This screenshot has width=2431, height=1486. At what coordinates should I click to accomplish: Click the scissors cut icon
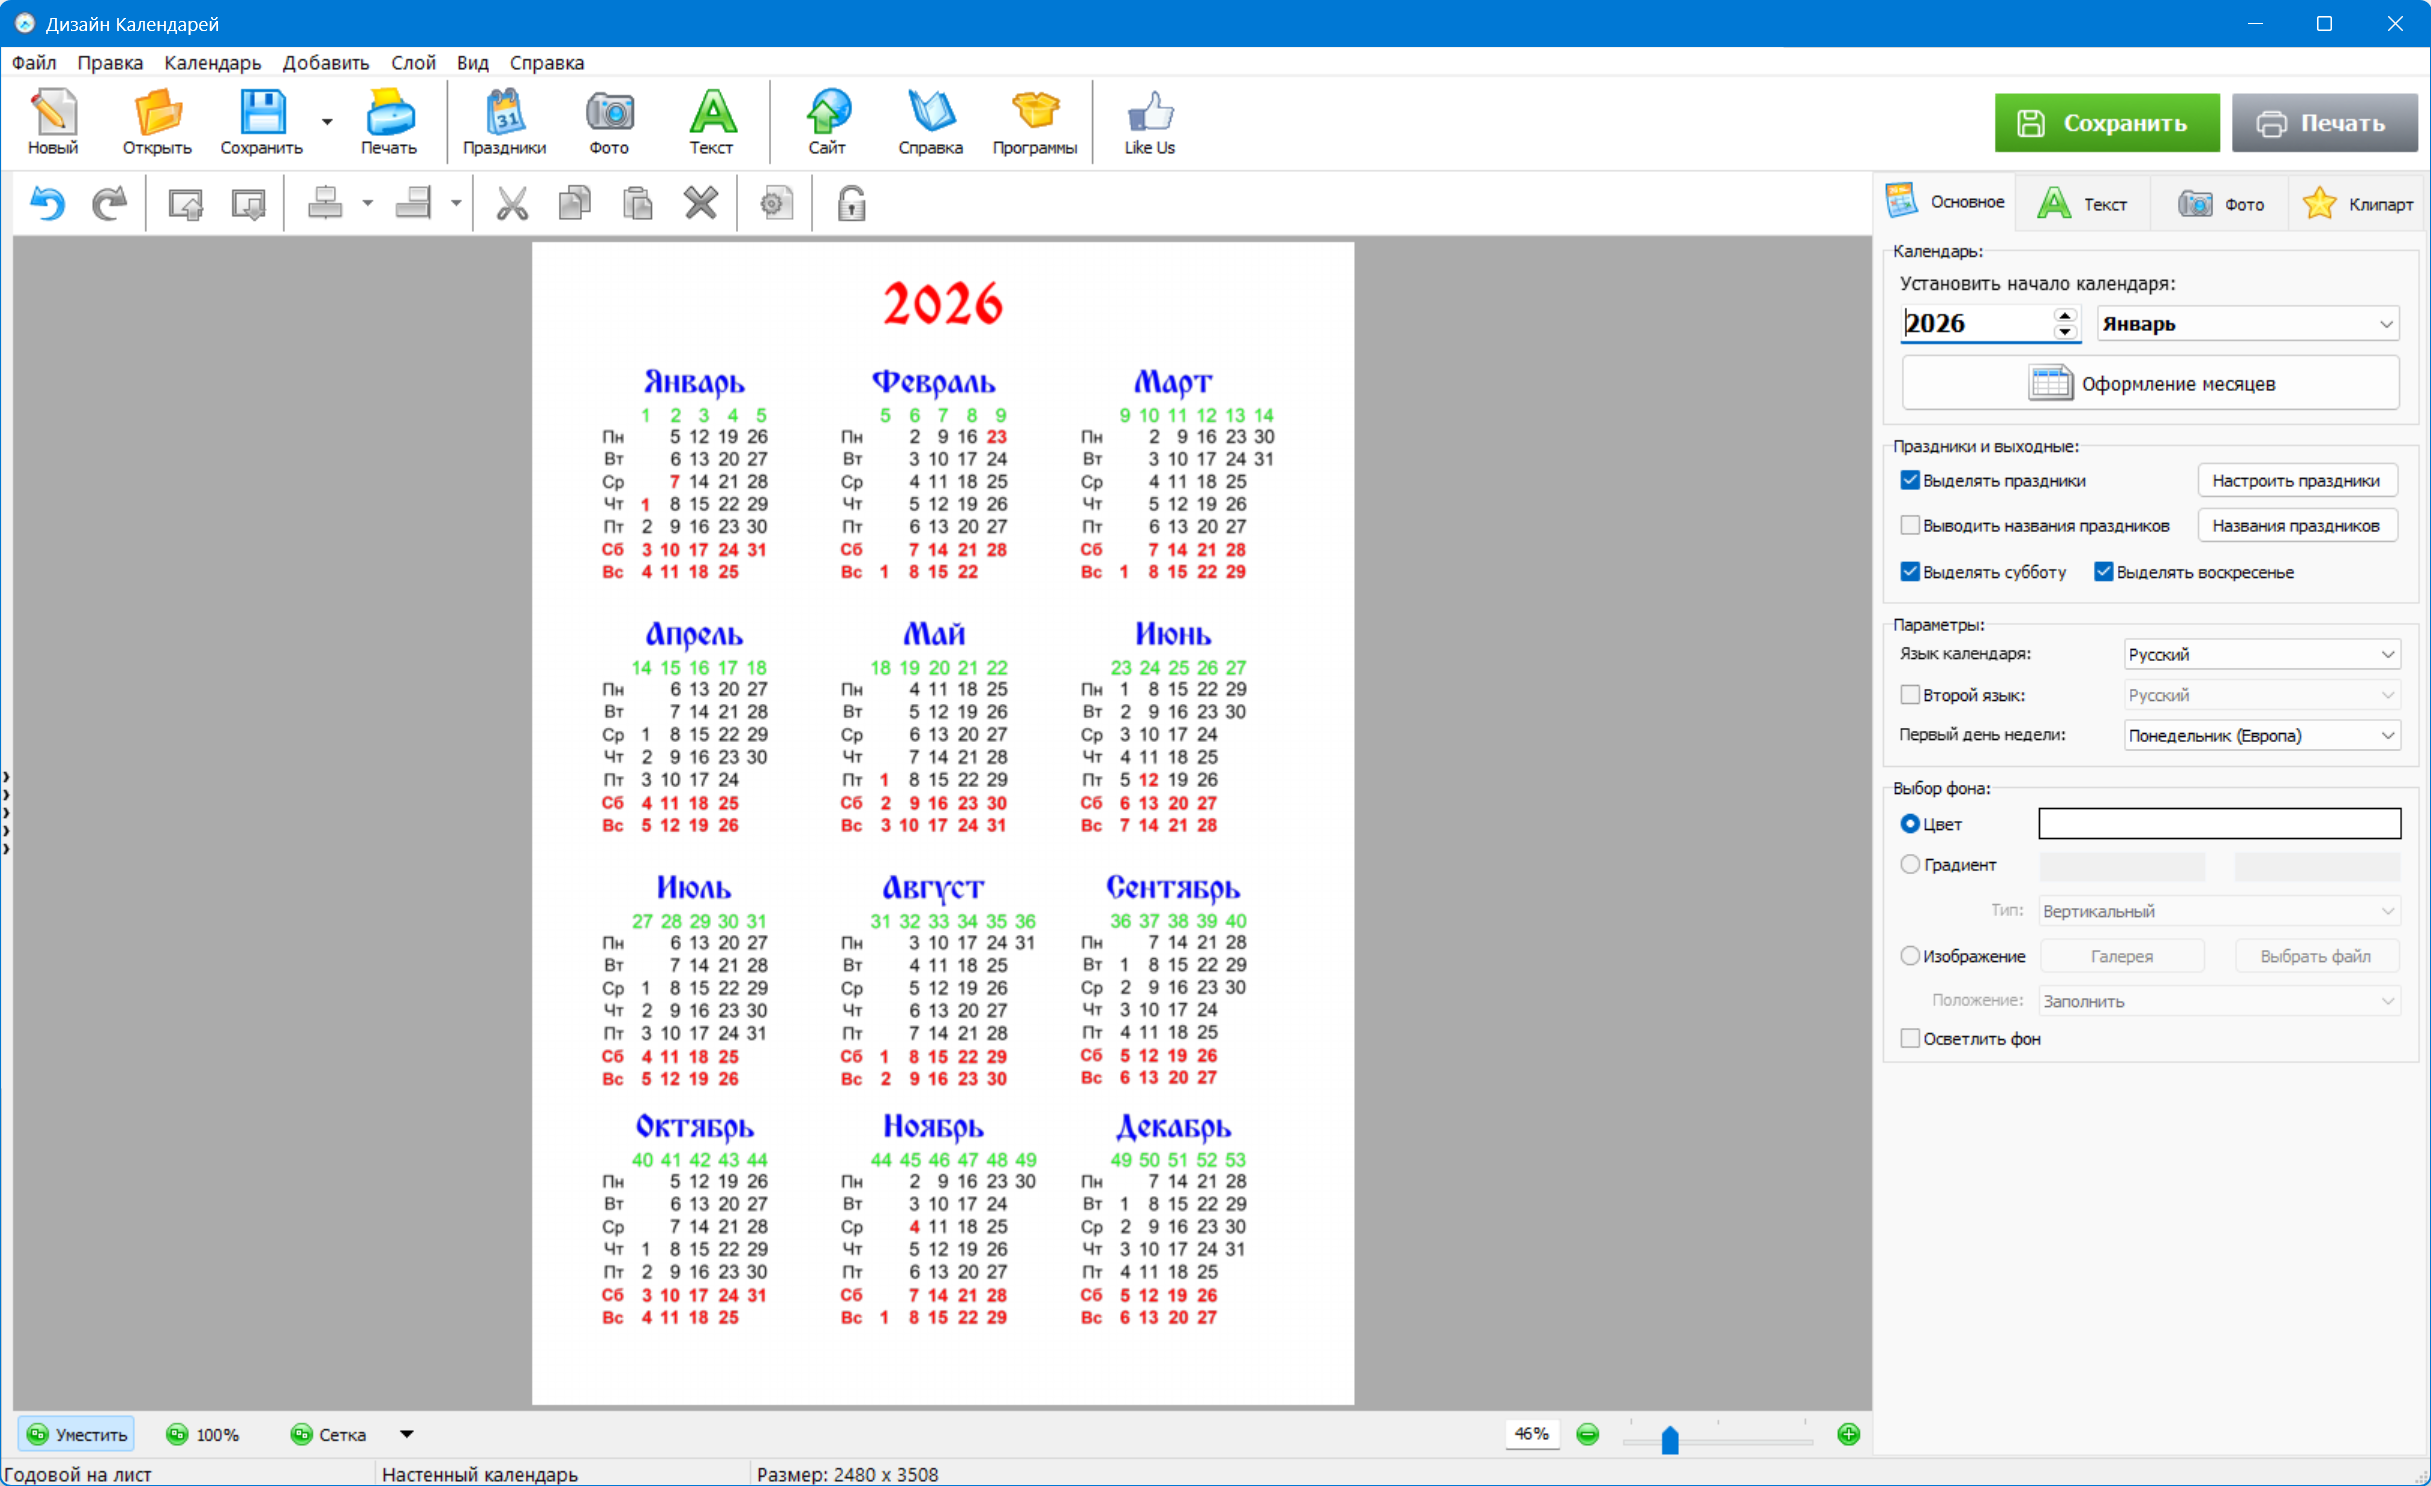(x=512, y=204)
